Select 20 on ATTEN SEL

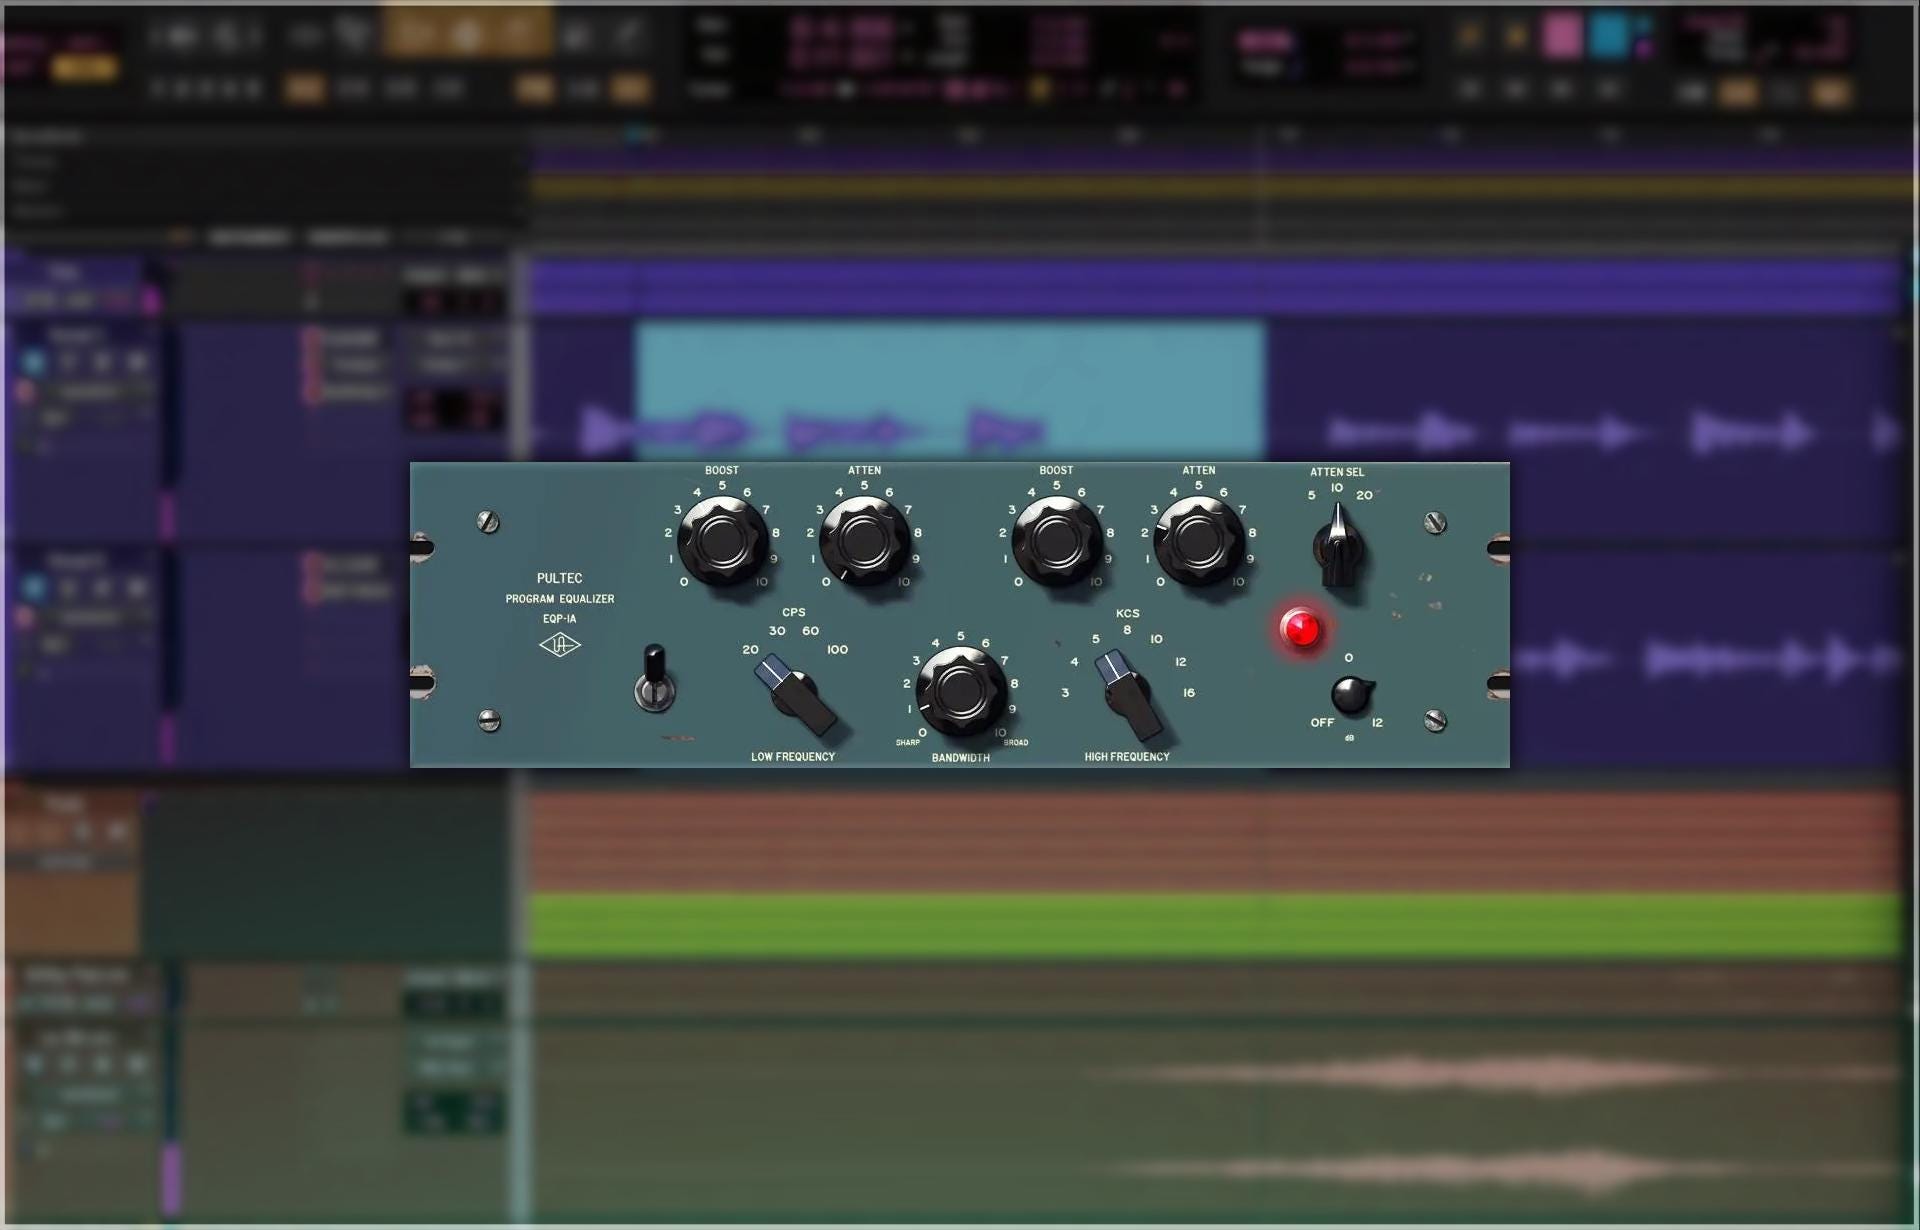point(1364,495)
